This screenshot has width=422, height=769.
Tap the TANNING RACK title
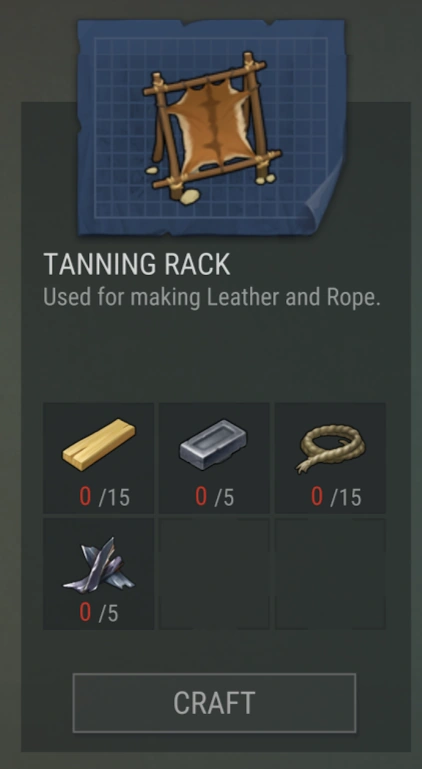[x=136, y=265]
